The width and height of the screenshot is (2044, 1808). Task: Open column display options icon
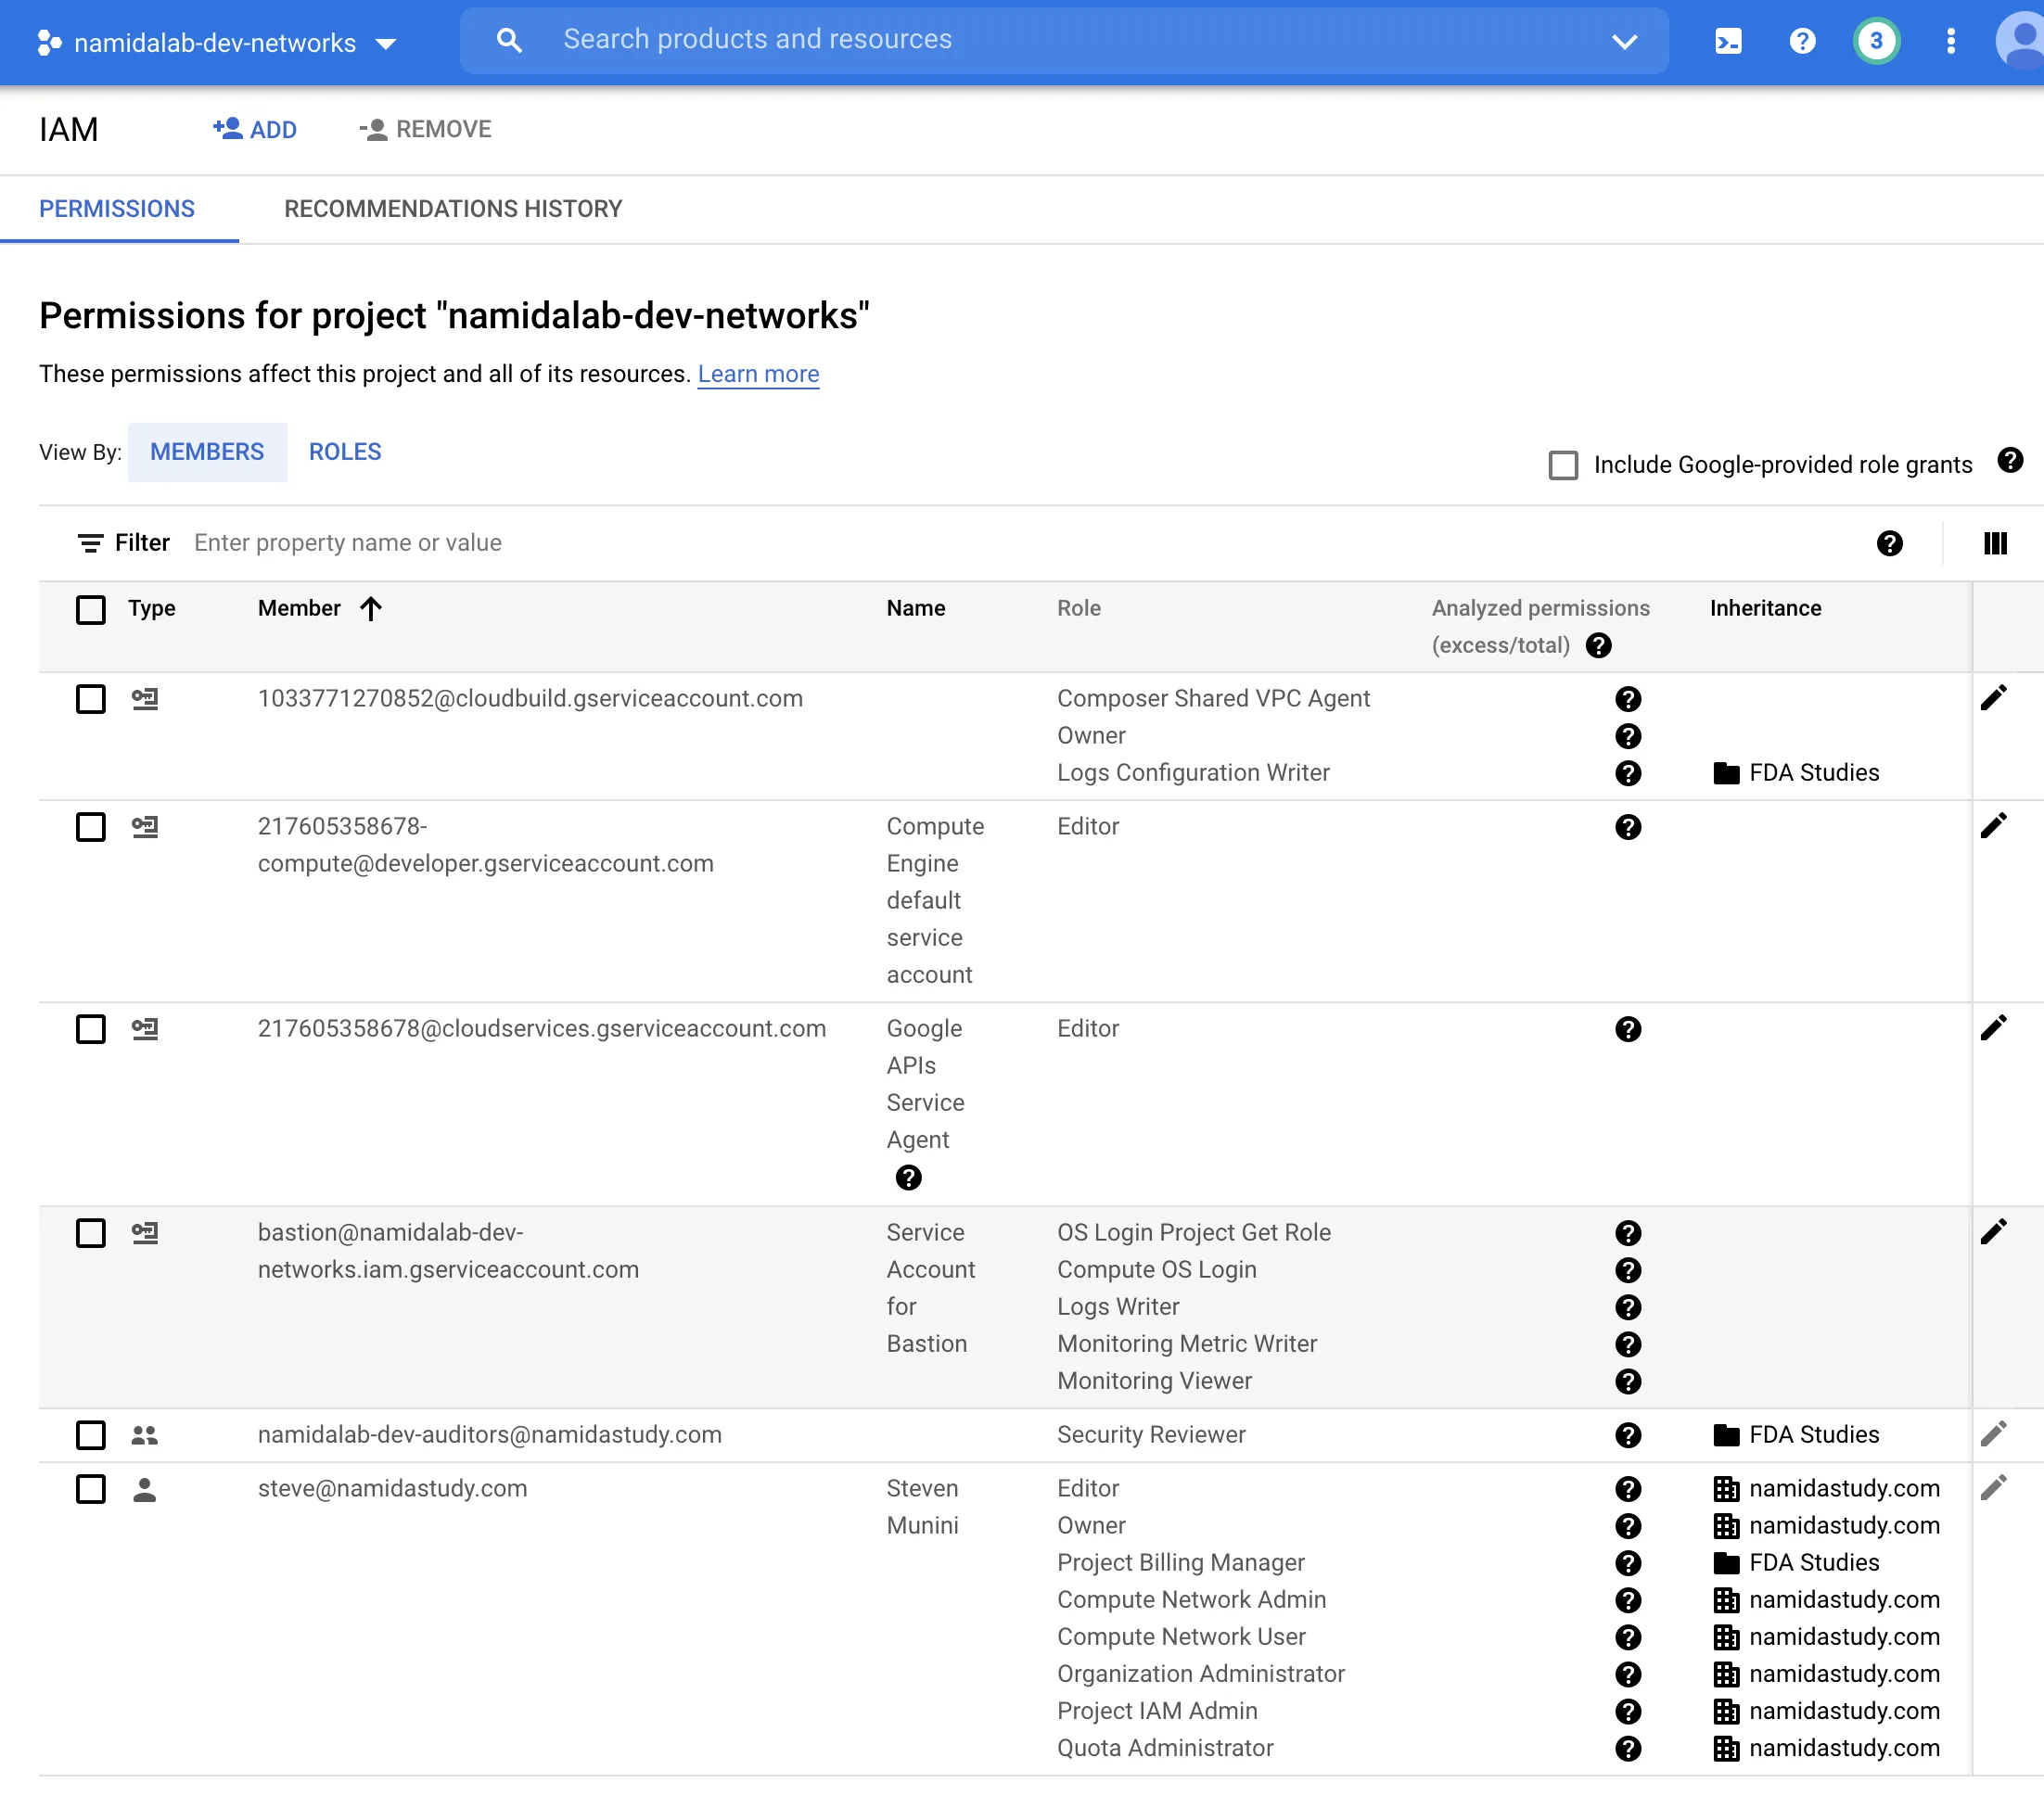pyautogui.click(x=1994, y=543)
